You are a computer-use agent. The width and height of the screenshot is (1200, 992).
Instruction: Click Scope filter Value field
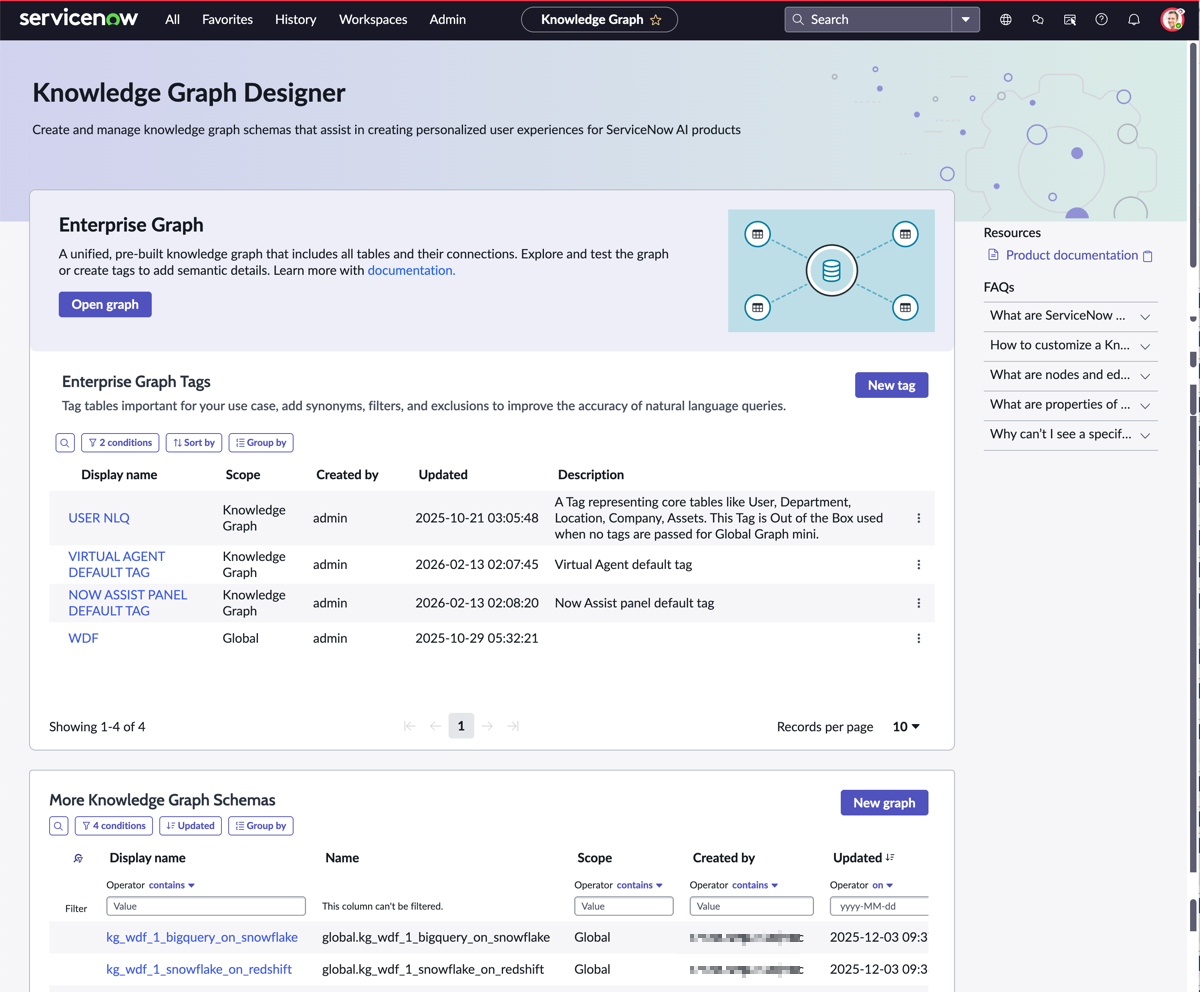624,906
